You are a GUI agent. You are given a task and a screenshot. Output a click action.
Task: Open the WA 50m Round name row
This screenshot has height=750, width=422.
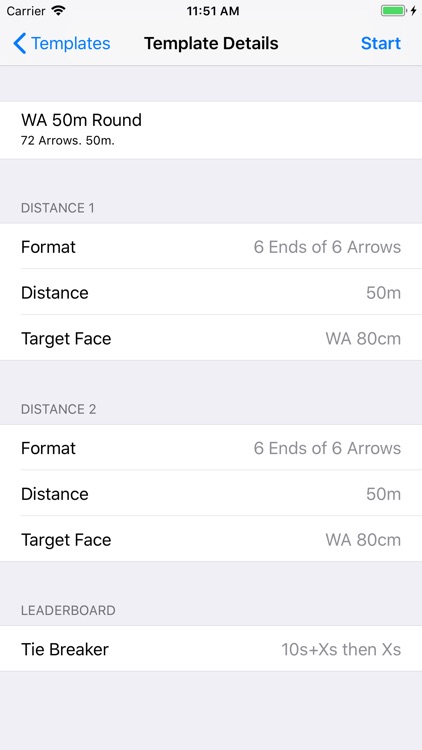(211, 130)
